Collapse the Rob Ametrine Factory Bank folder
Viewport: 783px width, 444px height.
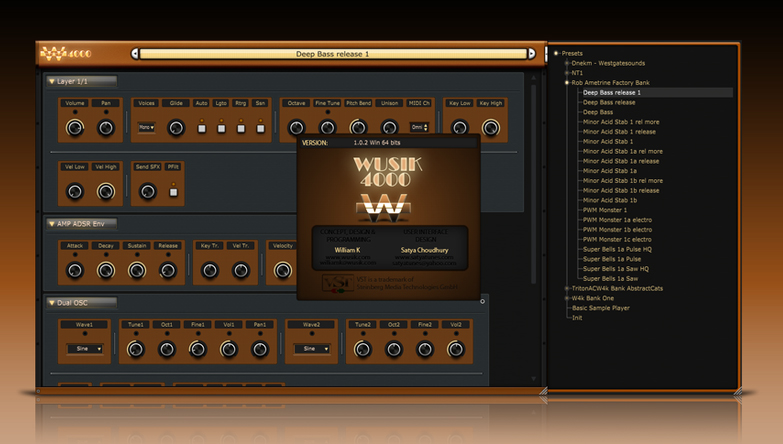pos(567,83)
